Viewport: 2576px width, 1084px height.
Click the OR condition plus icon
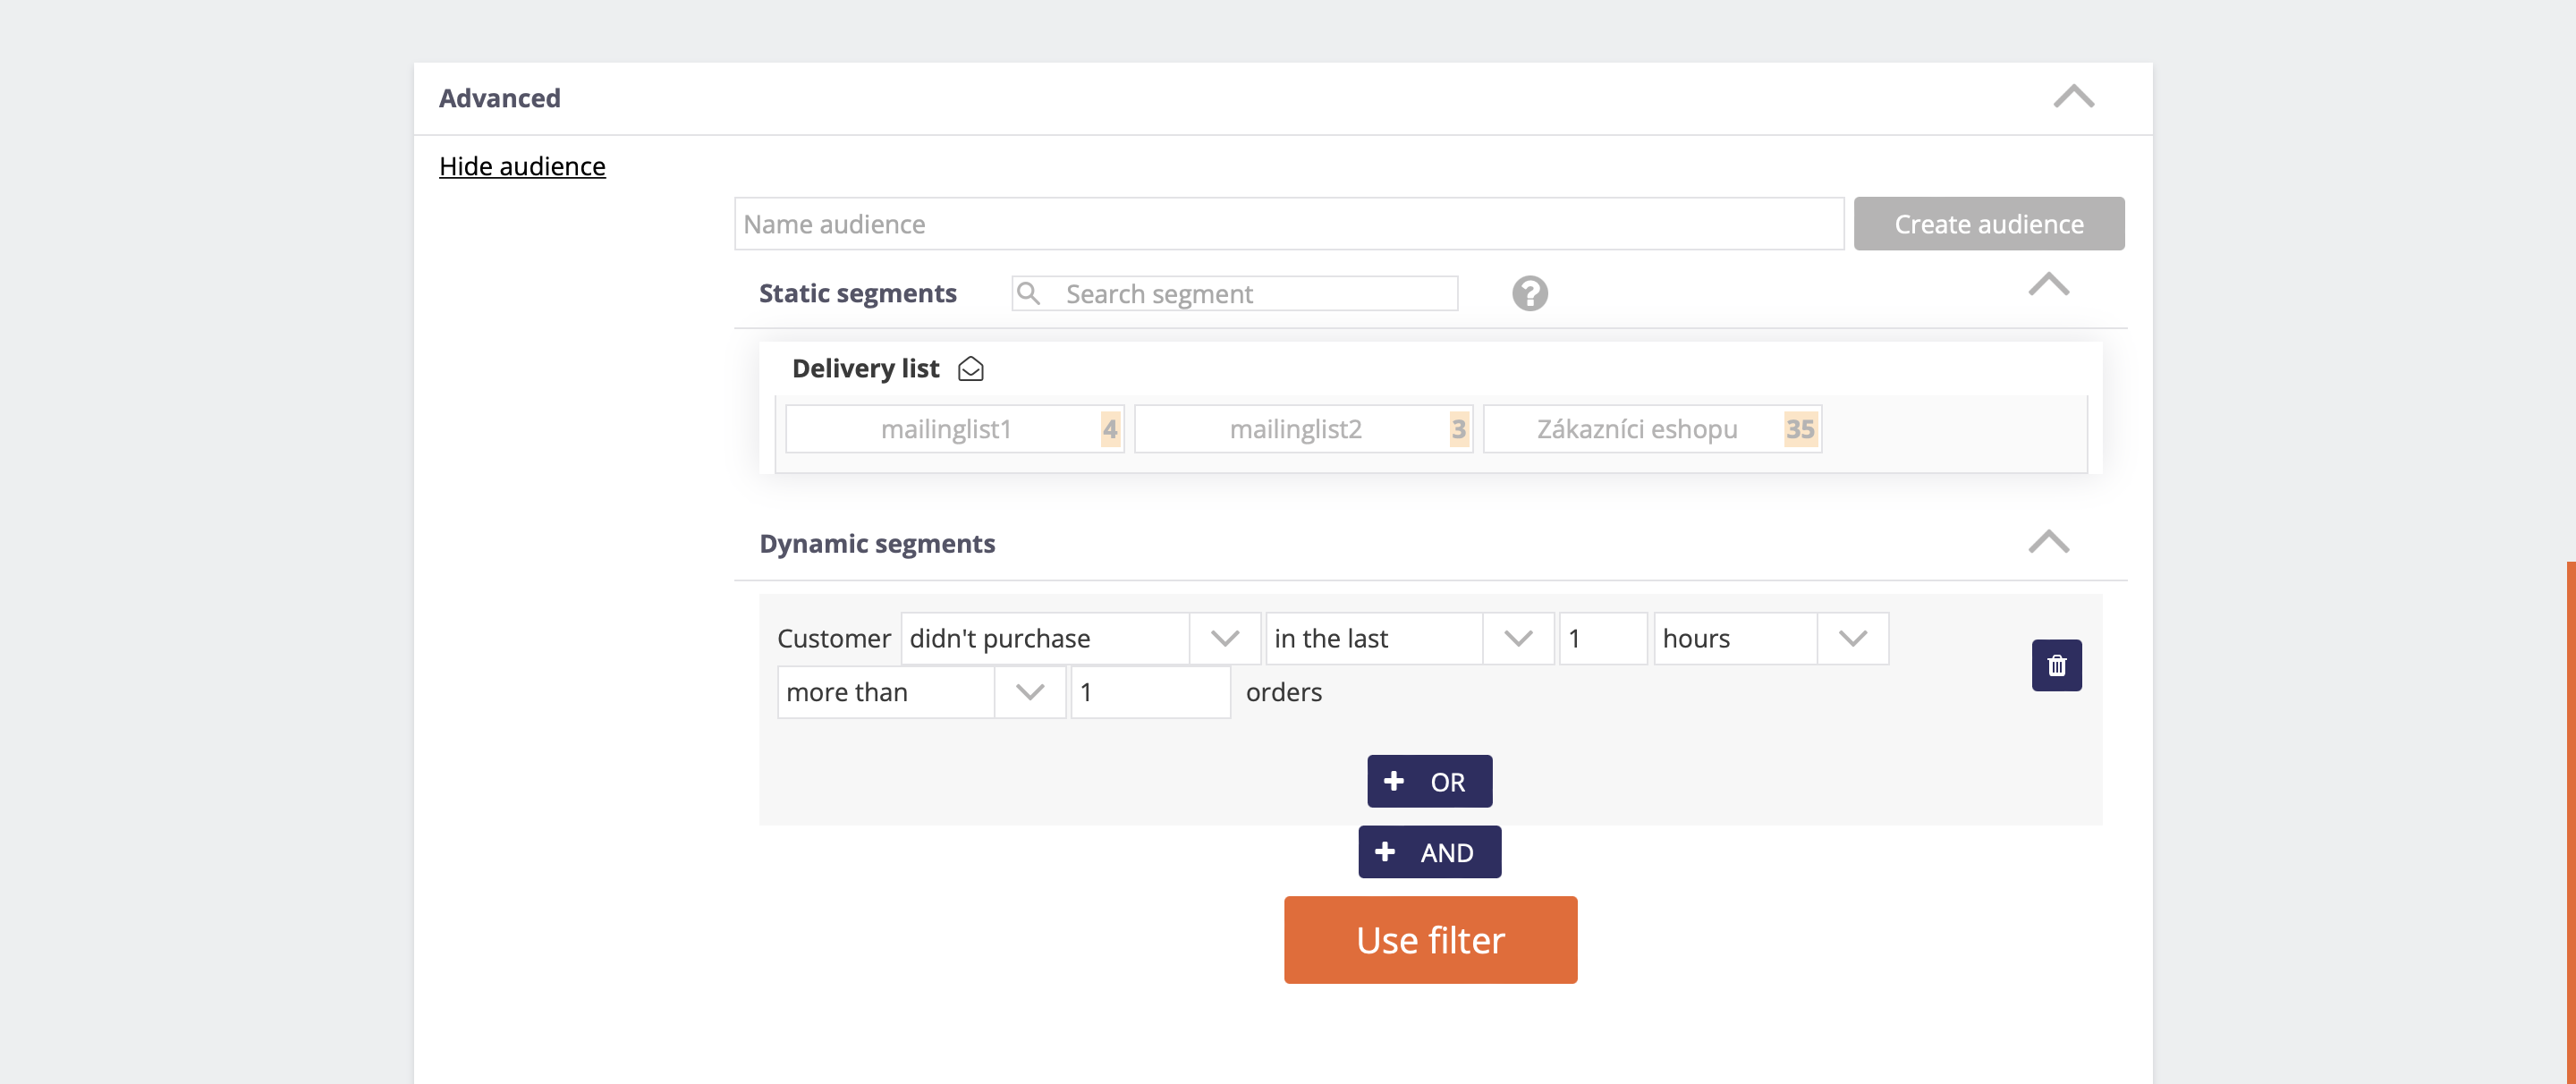(1394, 782)
